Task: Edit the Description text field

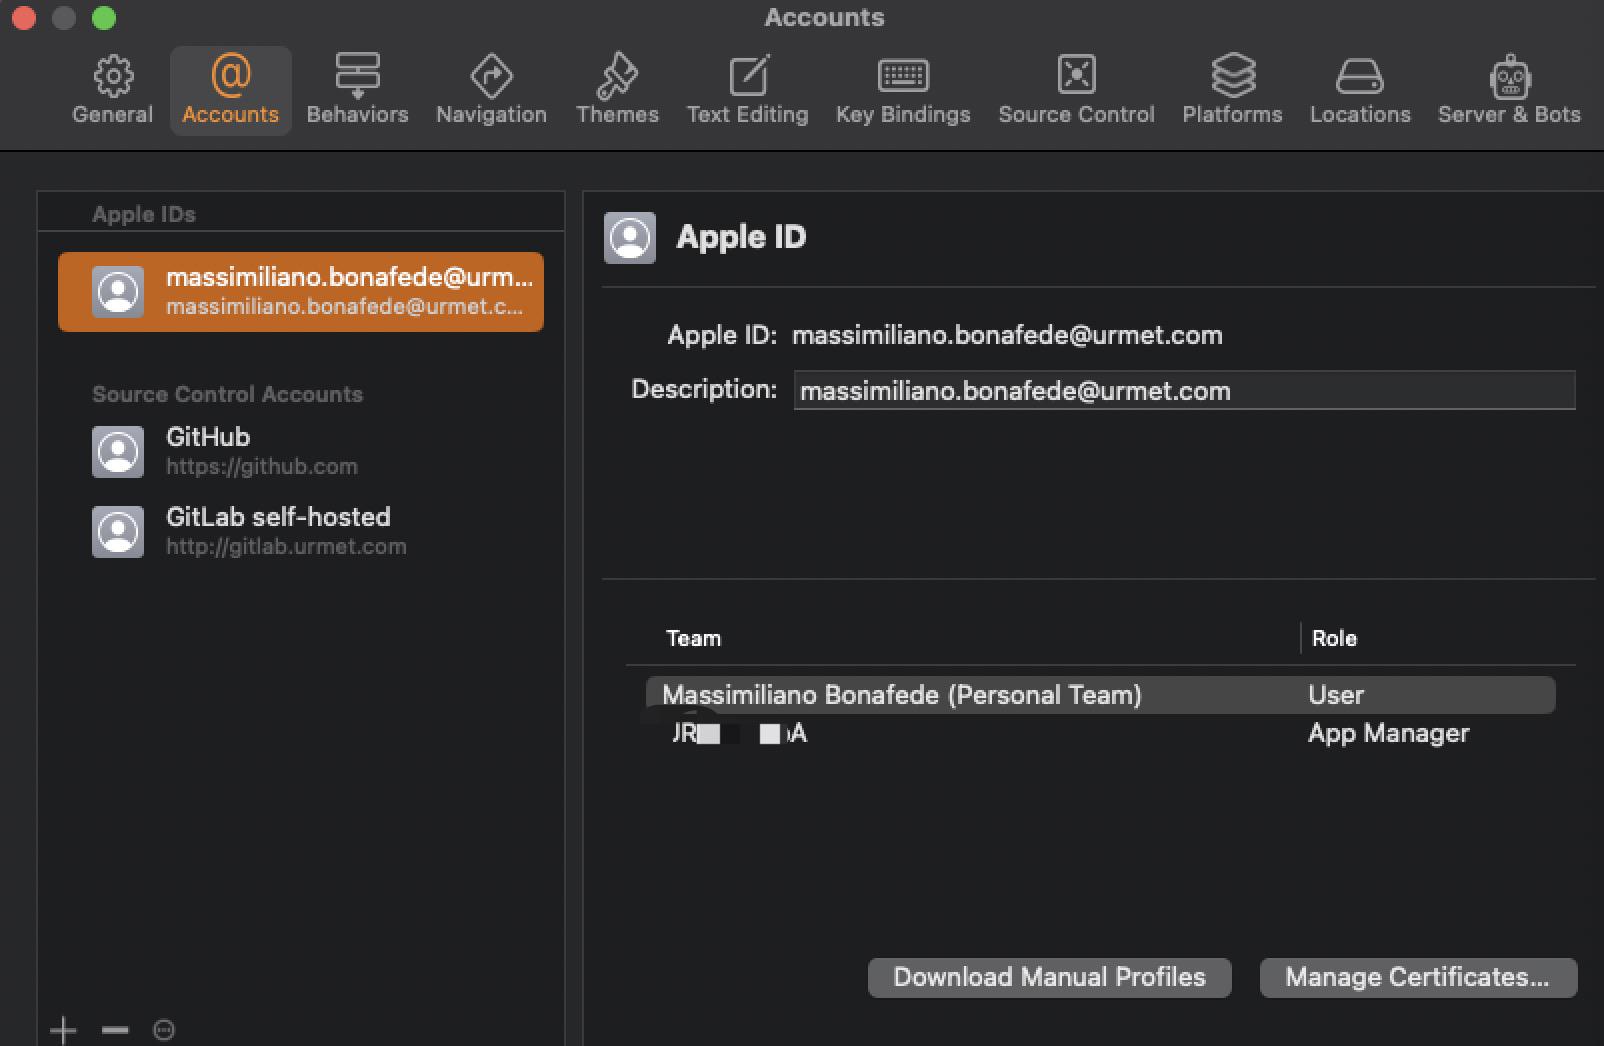Action: pos(1184,390)
